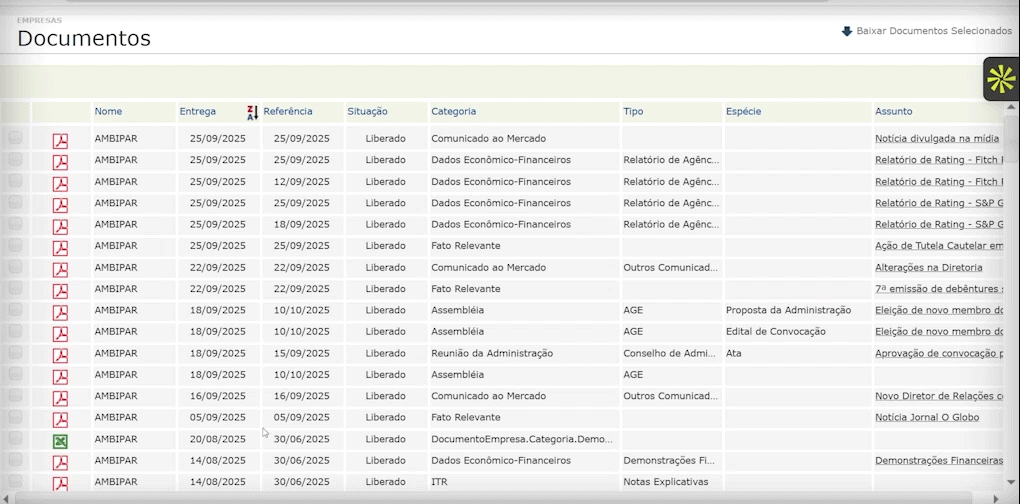Click the green Excel icon dated 20/08/2025
1020x504 pixels.
click(x=60, y=441)
